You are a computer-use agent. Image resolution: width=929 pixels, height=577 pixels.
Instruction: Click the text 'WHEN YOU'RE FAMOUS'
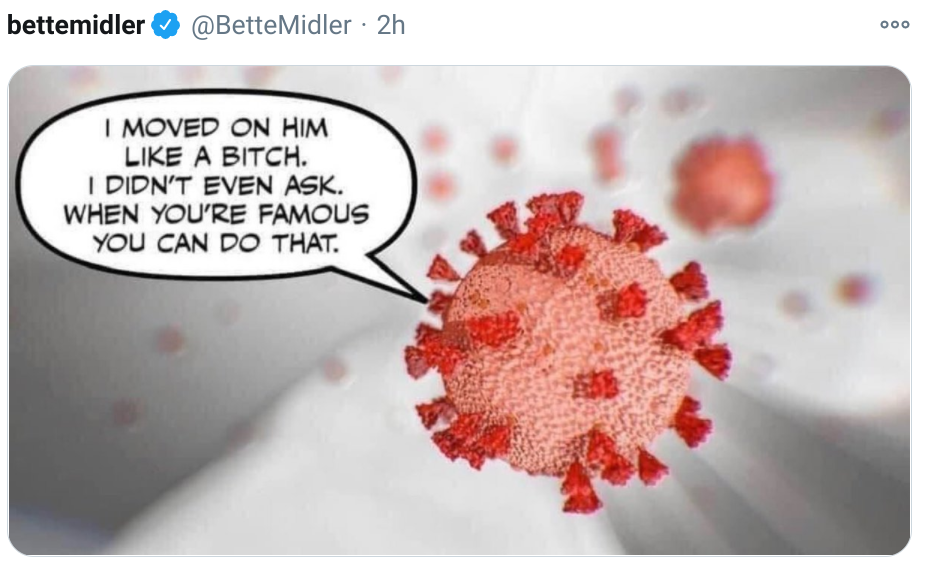click(216, 214)
